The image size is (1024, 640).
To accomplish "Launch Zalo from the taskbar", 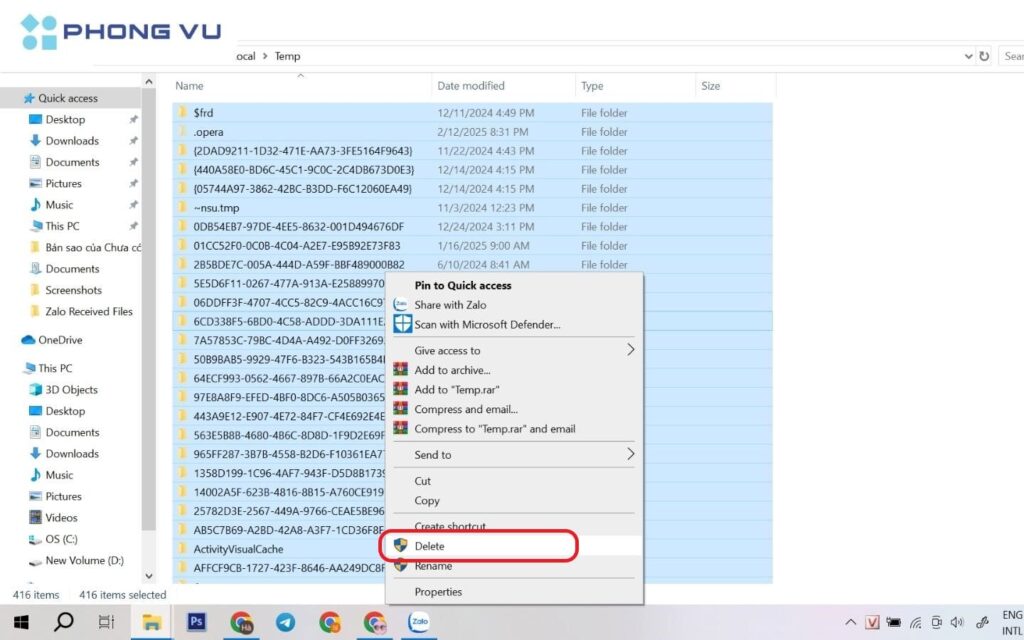I will click(418, 622).
